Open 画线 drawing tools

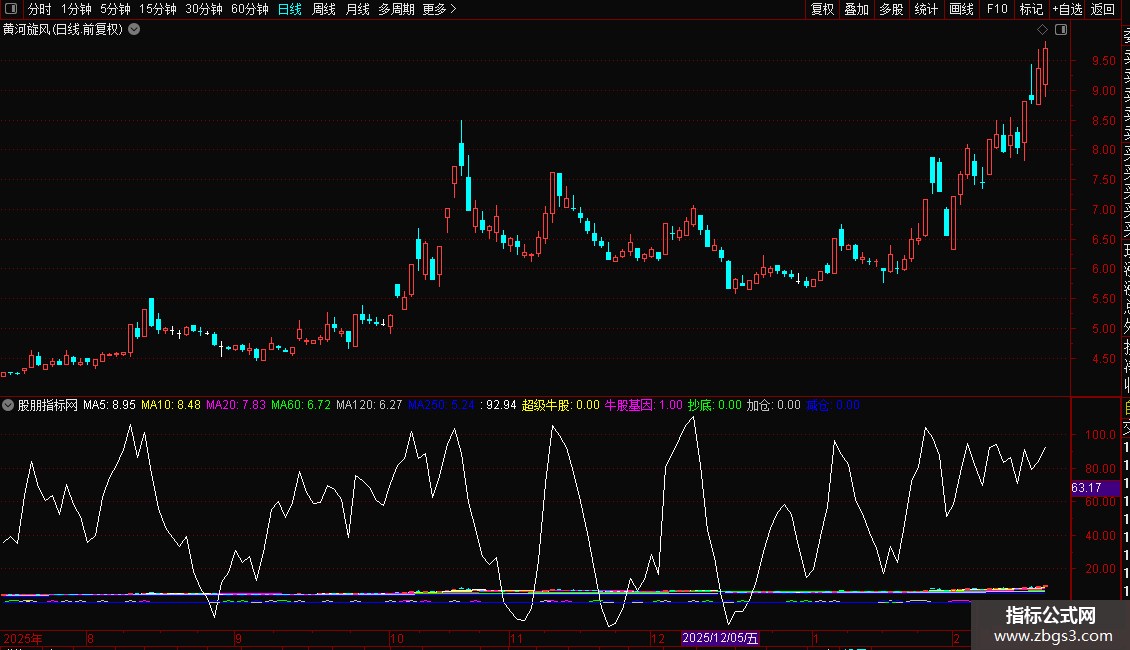[x=961, y=9]
